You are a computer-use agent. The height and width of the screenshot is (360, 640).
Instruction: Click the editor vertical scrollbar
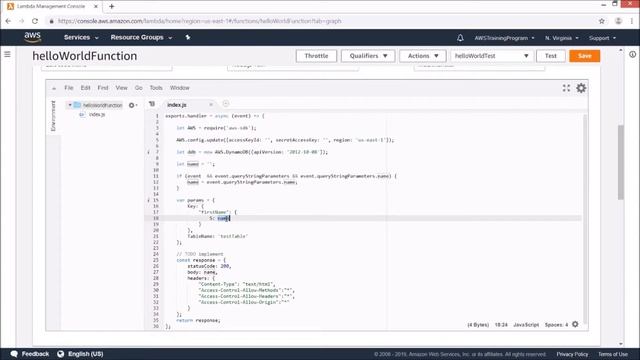(585, 220)
